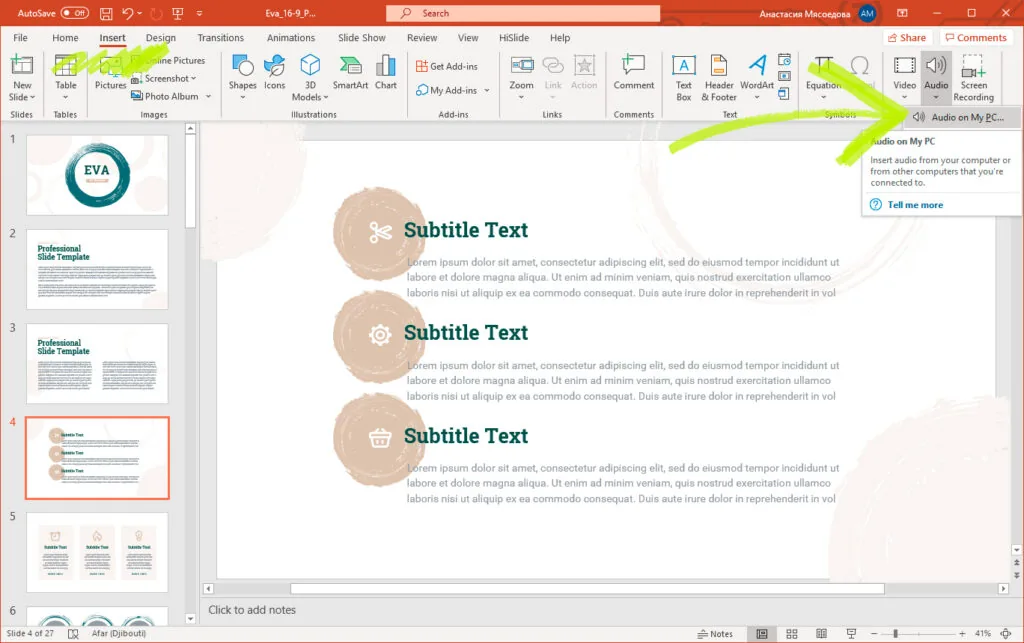
Task: Select slide 1 EVA thumbnail
Action: coord(97,176)
